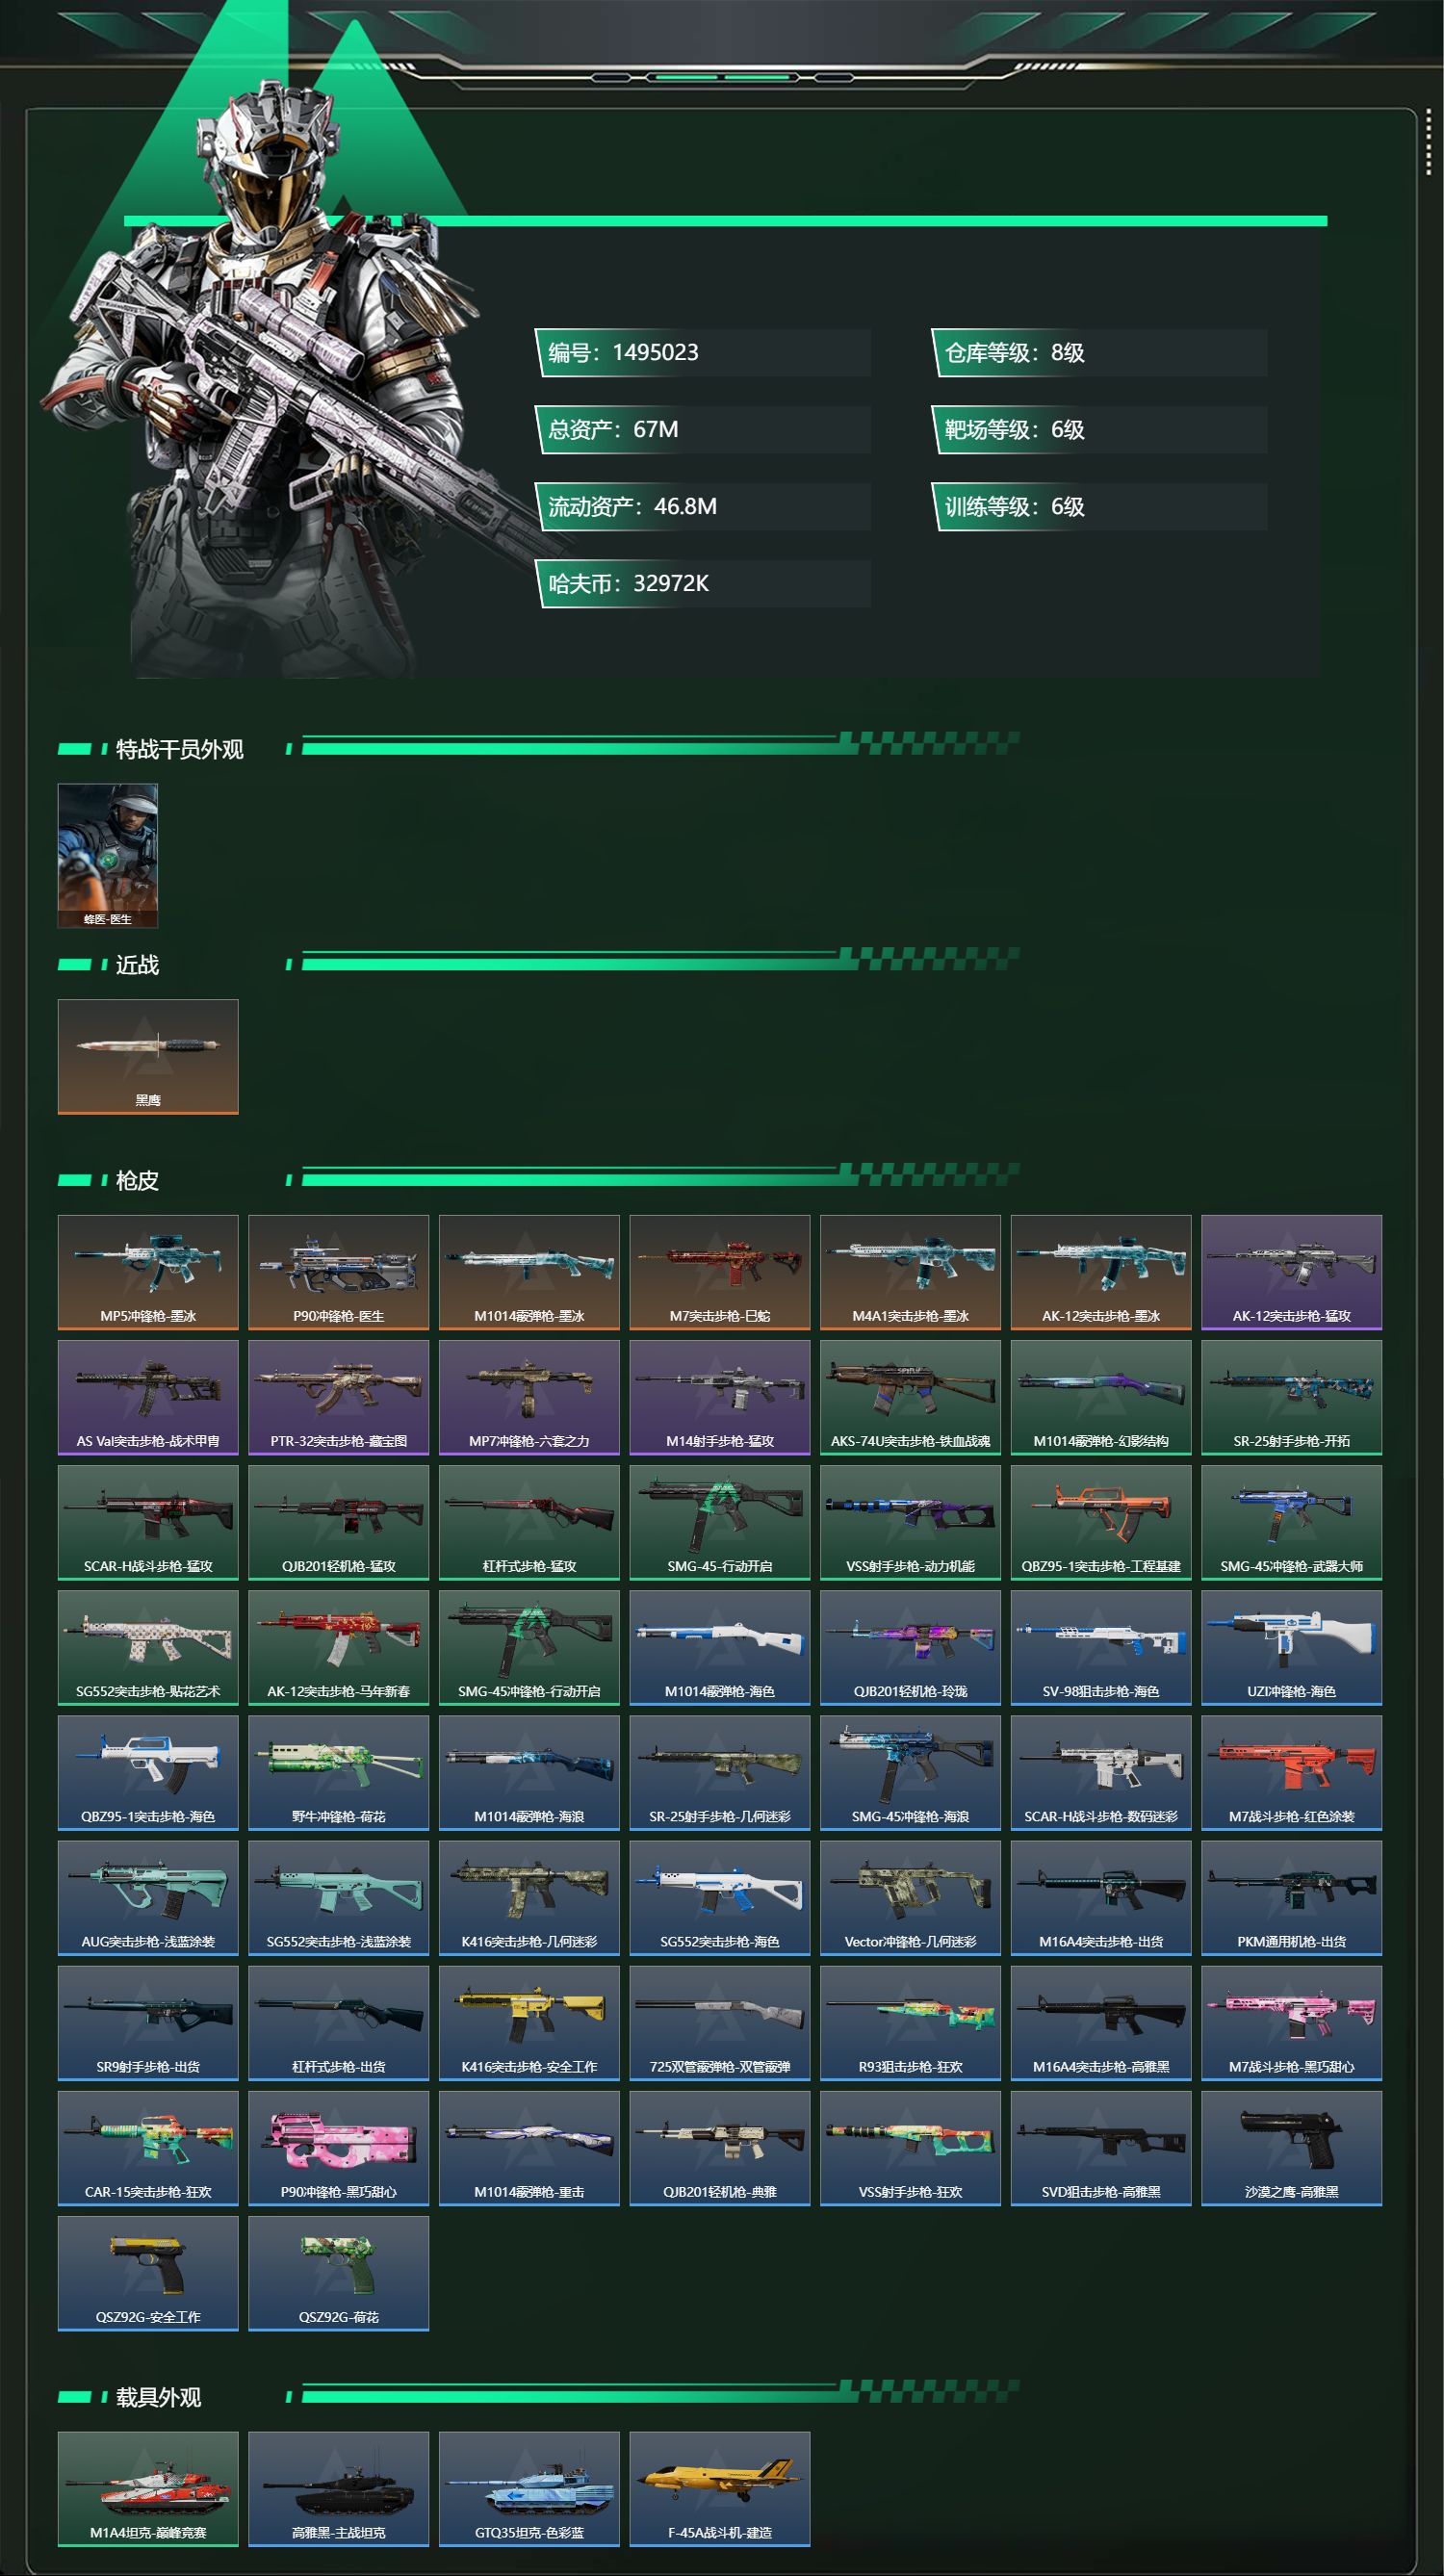This screenshot has height=2576, width=1444.
Task: Choose the Vector冲锋枪-几何迷彩 skin
Action: 910,1897
